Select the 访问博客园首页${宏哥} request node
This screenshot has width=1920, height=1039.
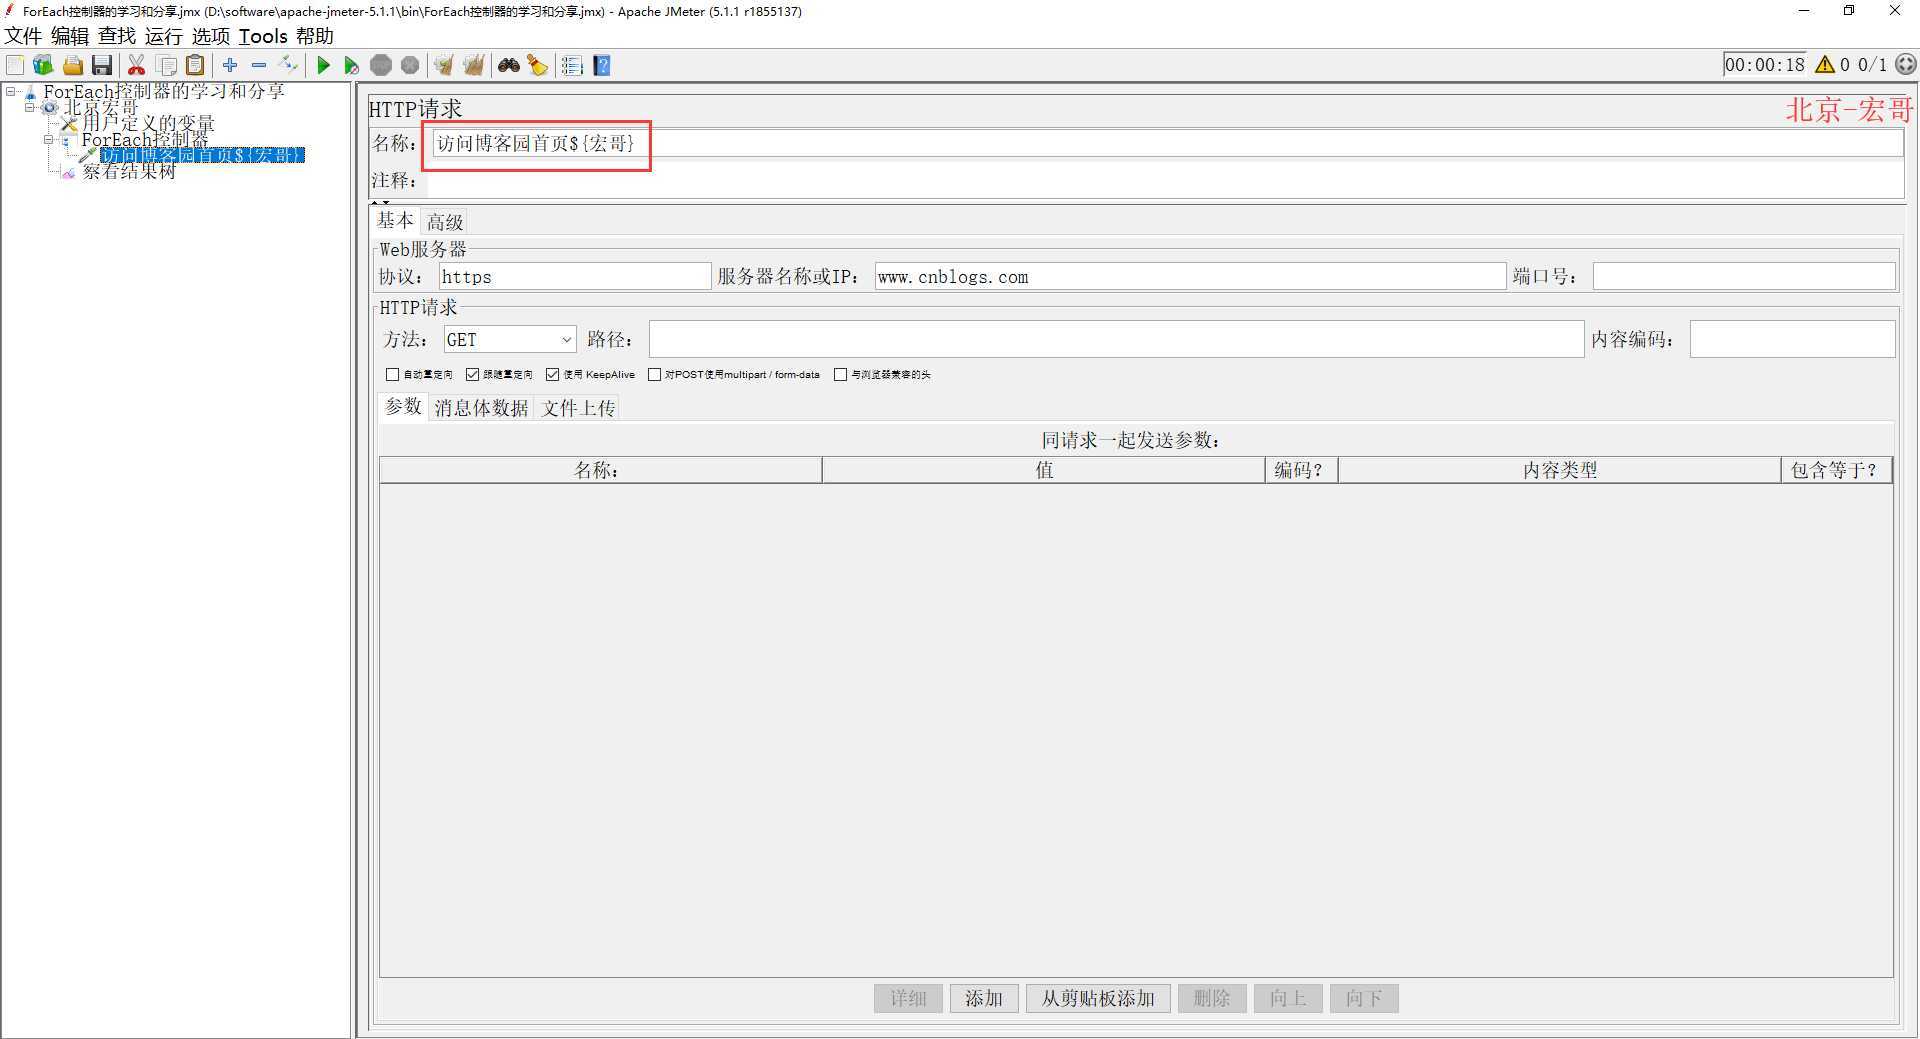pos(202,155)
